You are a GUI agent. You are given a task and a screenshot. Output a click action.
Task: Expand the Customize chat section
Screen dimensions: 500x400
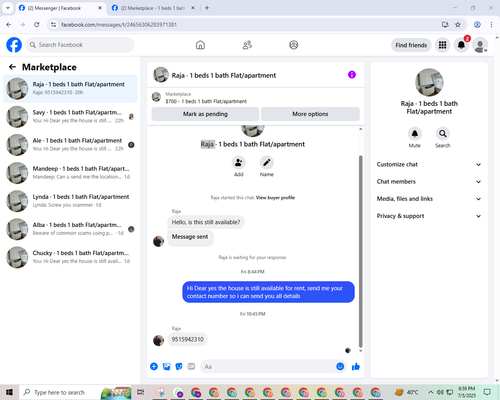click(429, 164)
